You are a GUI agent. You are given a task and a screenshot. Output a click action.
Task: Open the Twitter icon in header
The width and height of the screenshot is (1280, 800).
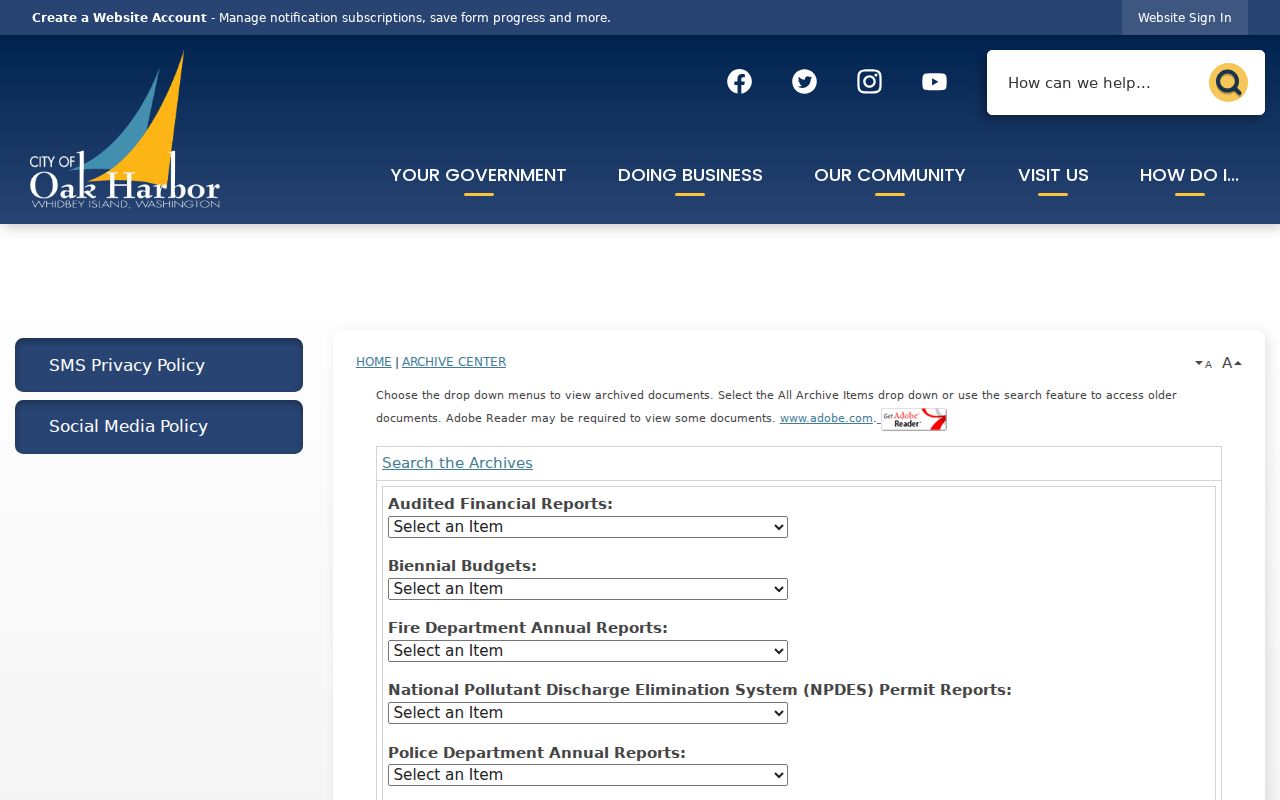pos(804,82)
